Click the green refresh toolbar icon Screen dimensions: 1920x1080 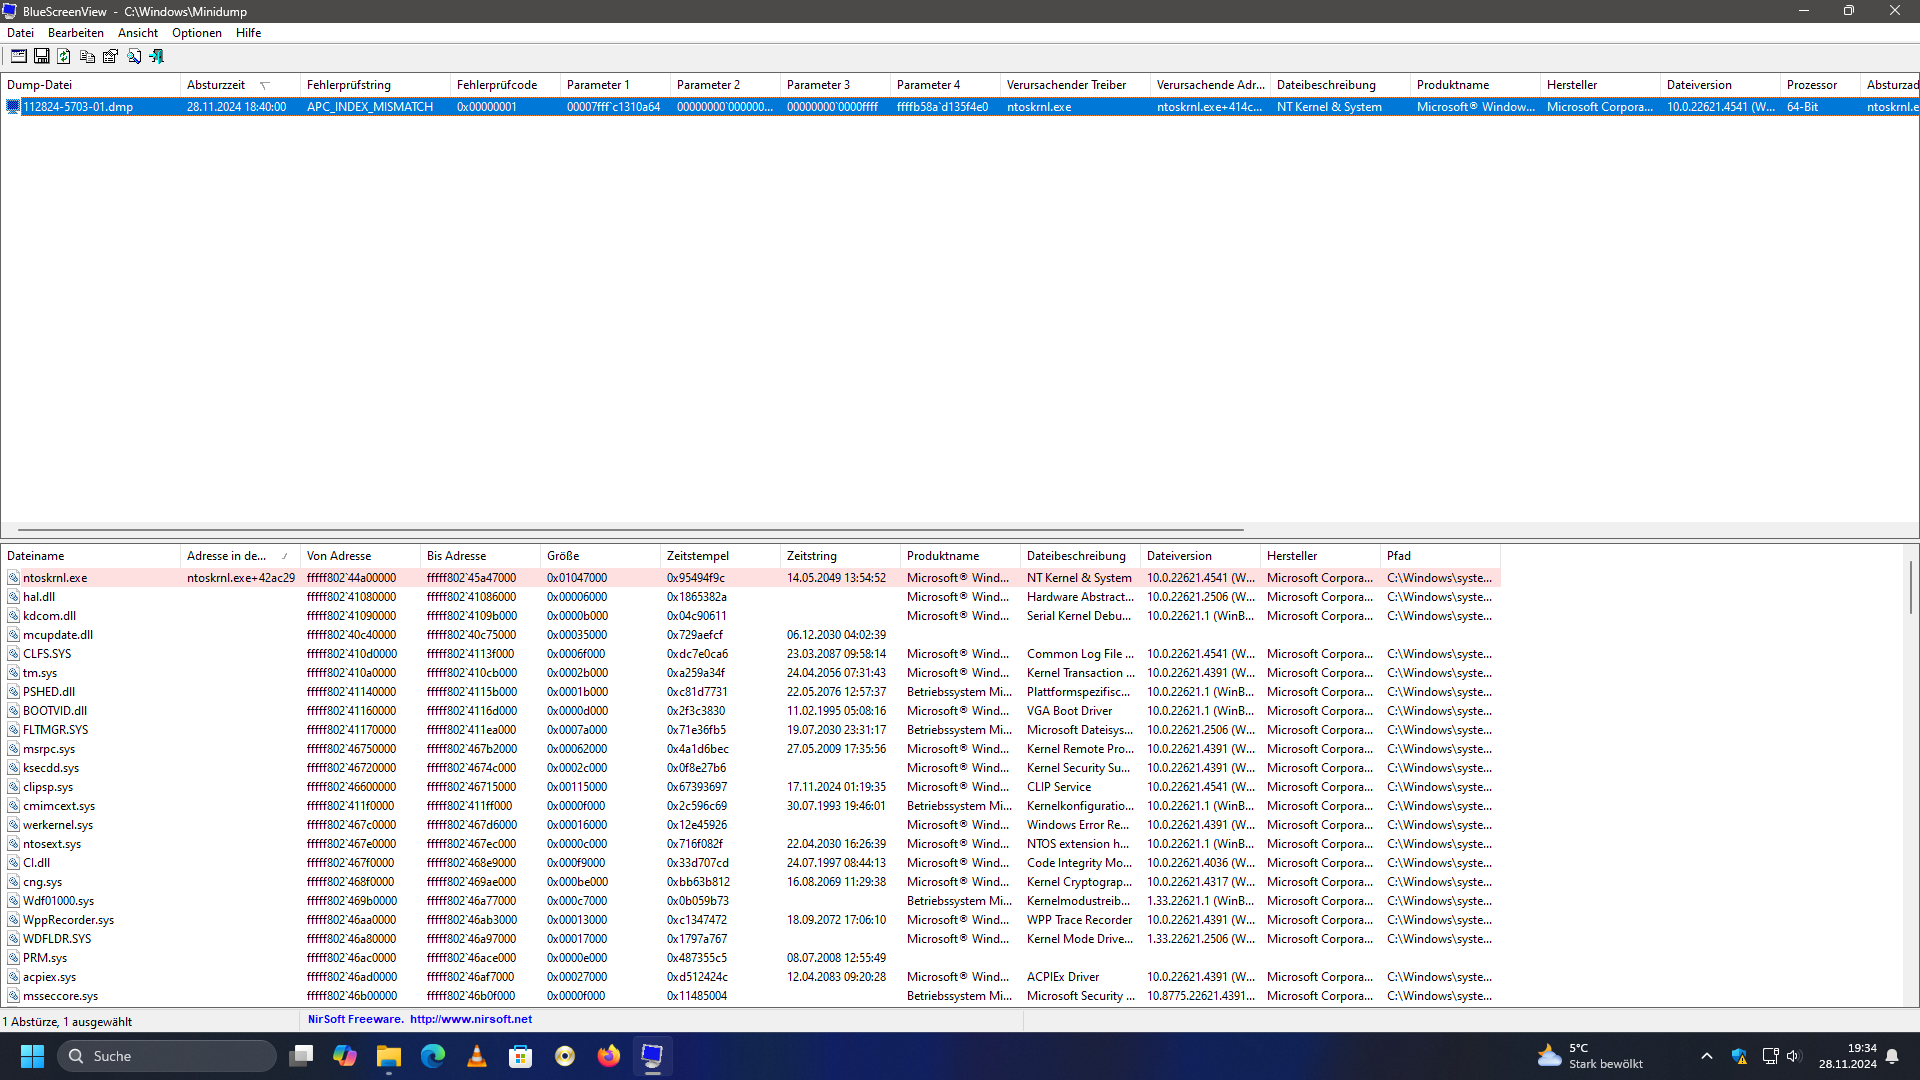[64, 57]
